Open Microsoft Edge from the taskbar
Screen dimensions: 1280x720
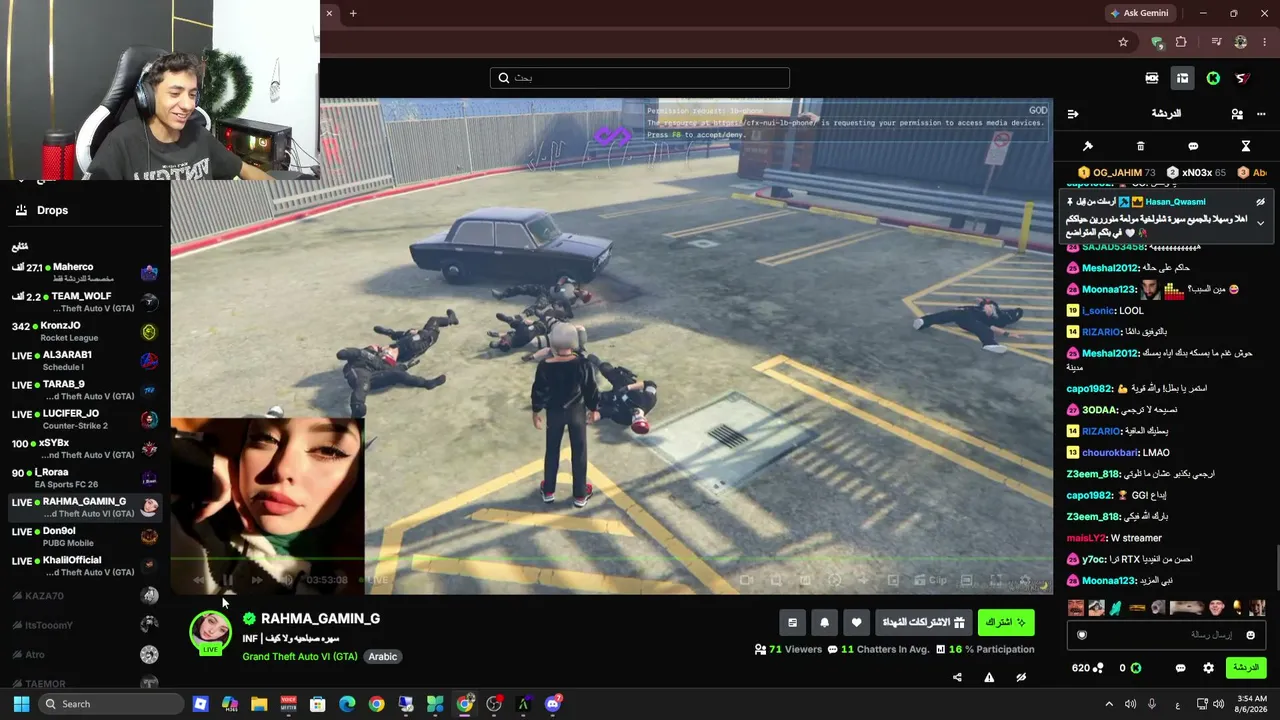(x=347, y=704)
